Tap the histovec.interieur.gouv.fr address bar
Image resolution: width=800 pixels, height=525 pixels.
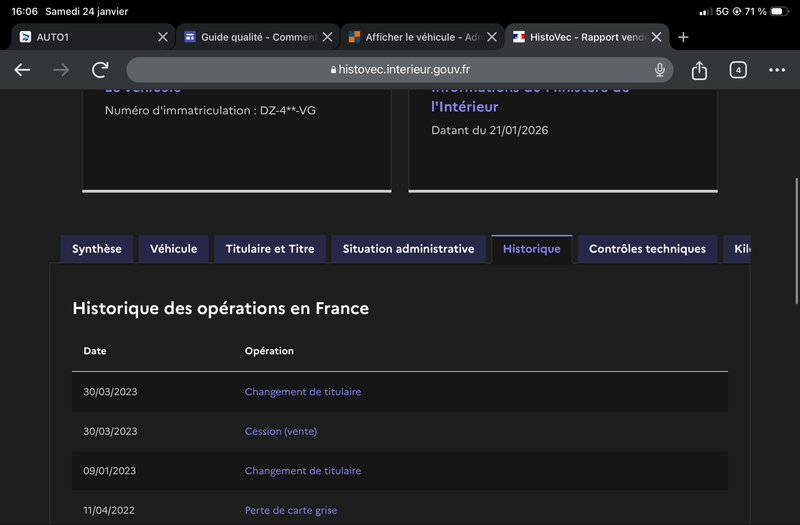(x=400, y=70)
